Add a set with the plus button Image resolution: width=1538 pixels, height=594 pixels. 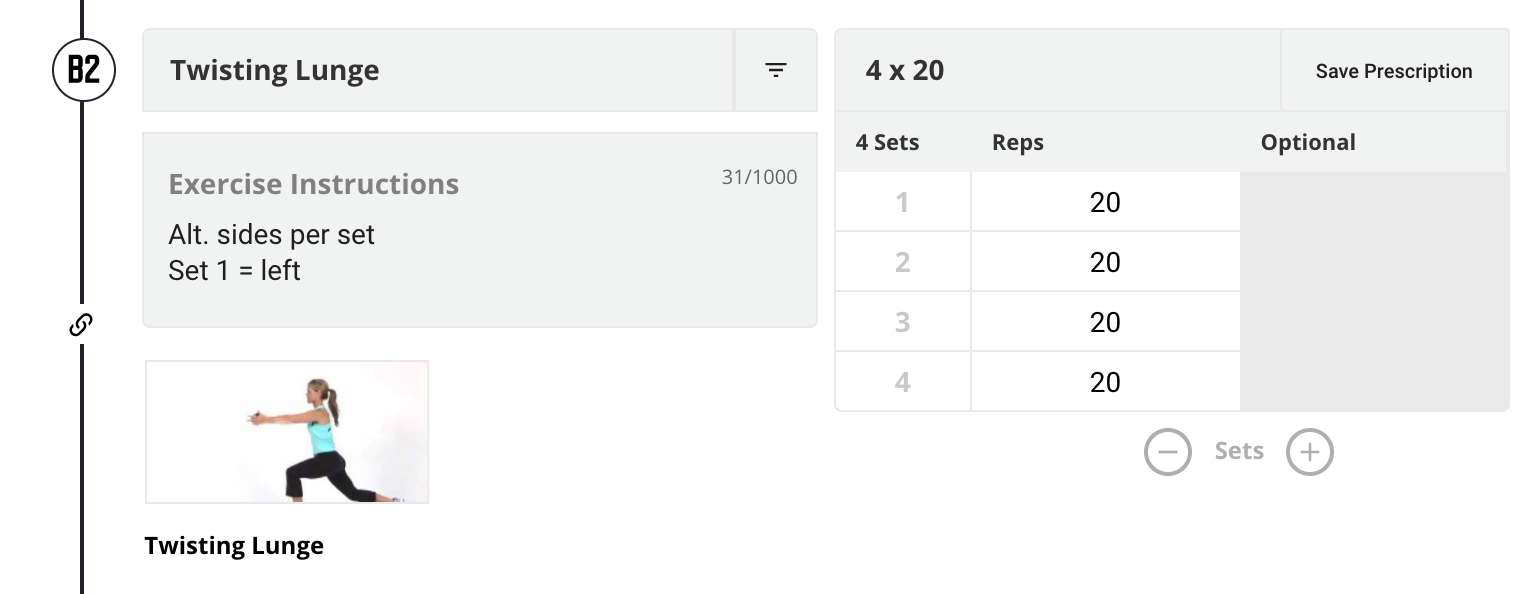point(1310,452)
